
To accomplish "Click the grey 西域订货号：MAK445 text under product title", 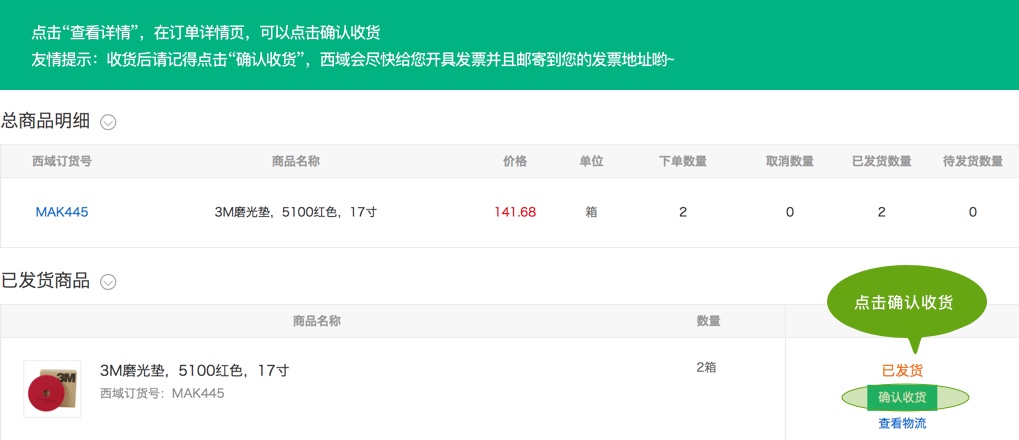I will point(162,393).
